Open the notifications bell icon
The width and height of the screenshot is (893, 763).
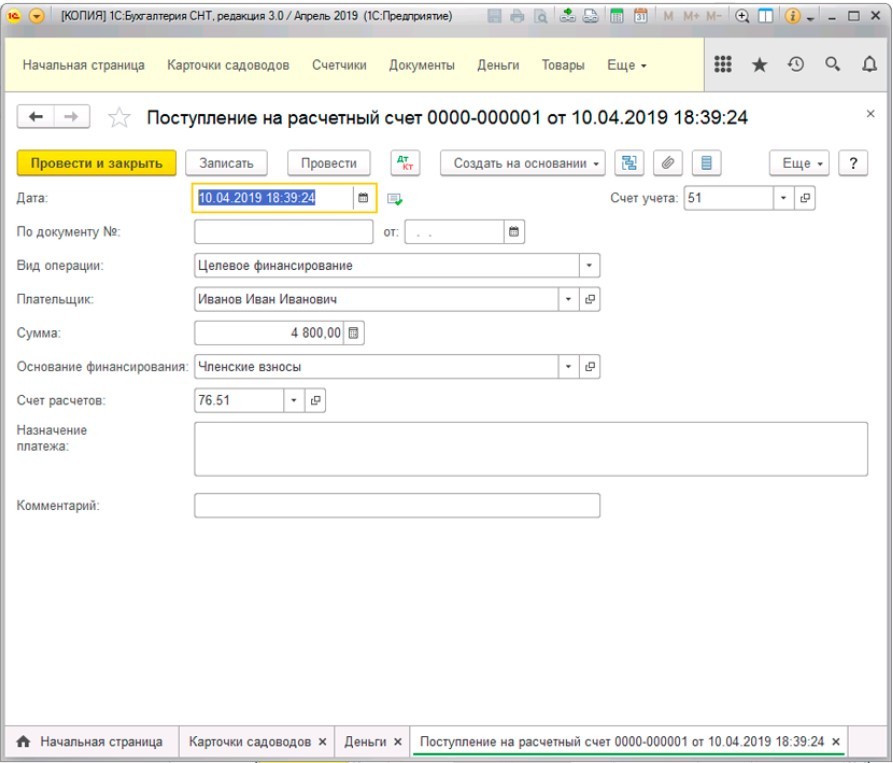(869, 65)
